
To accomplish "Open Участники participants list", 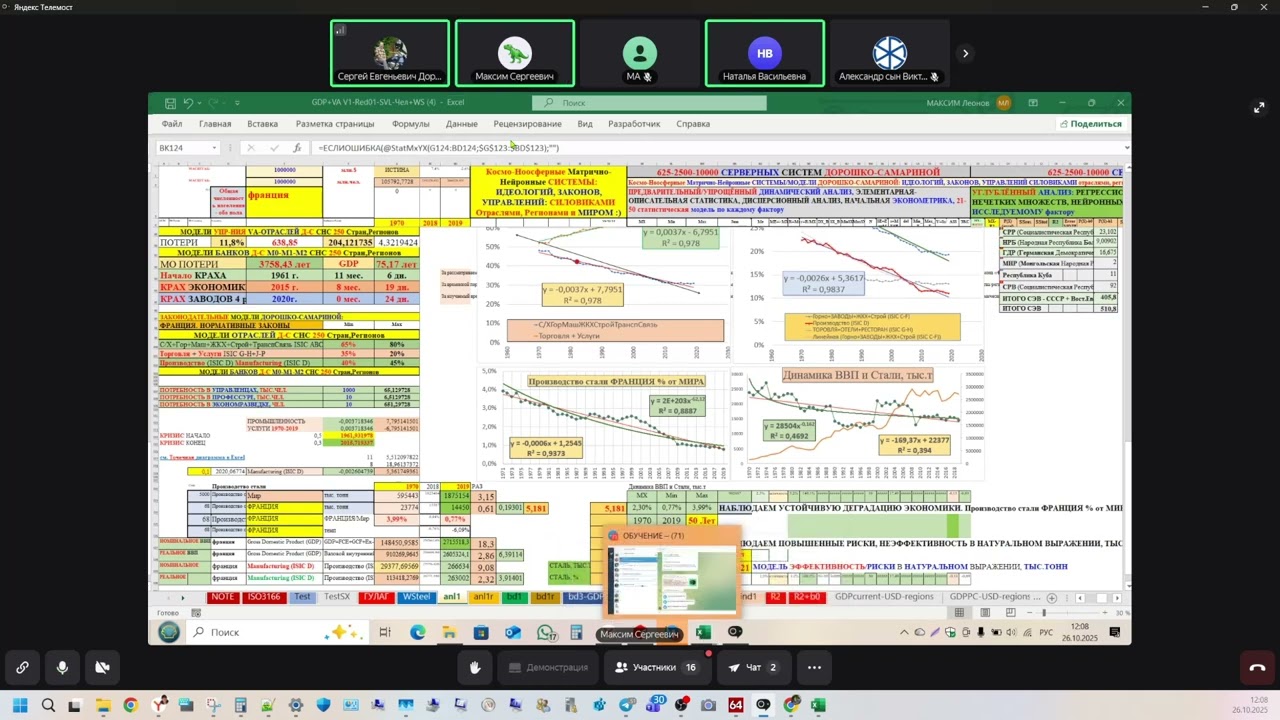I will click(654, 667).
